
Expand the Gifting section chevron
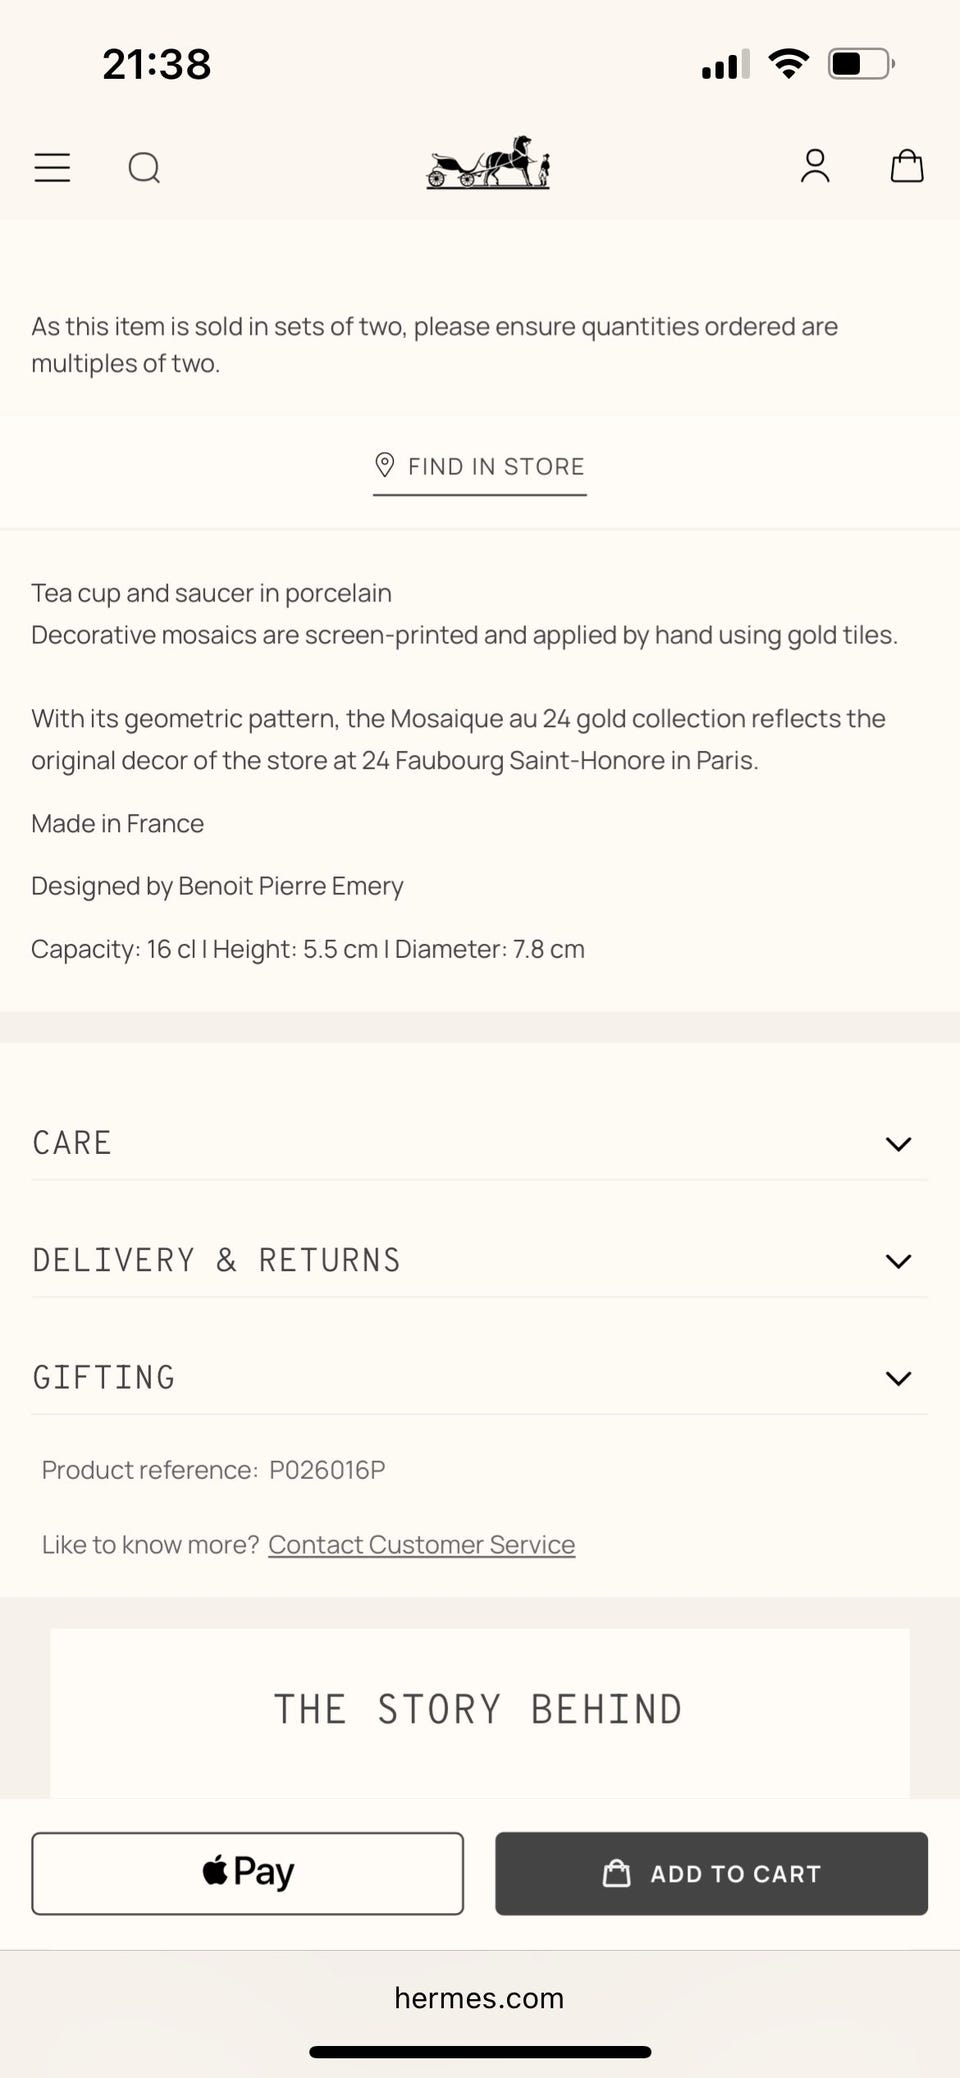[x=898, y=1378]
